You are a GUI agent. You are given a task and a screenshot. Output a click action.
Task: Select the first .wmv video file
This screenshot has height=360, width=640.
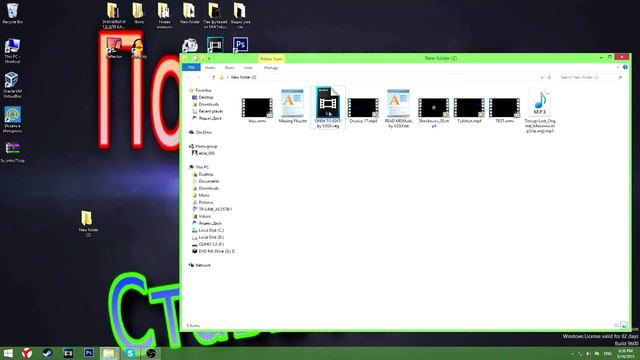pyautogui.click(x=257, y=110)
